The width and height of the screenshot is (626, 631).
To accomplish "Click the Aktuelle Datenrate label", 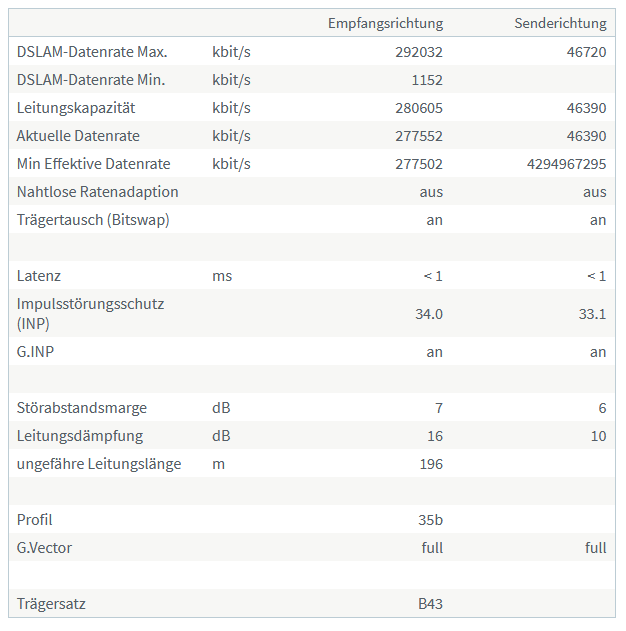I will 78,136.
